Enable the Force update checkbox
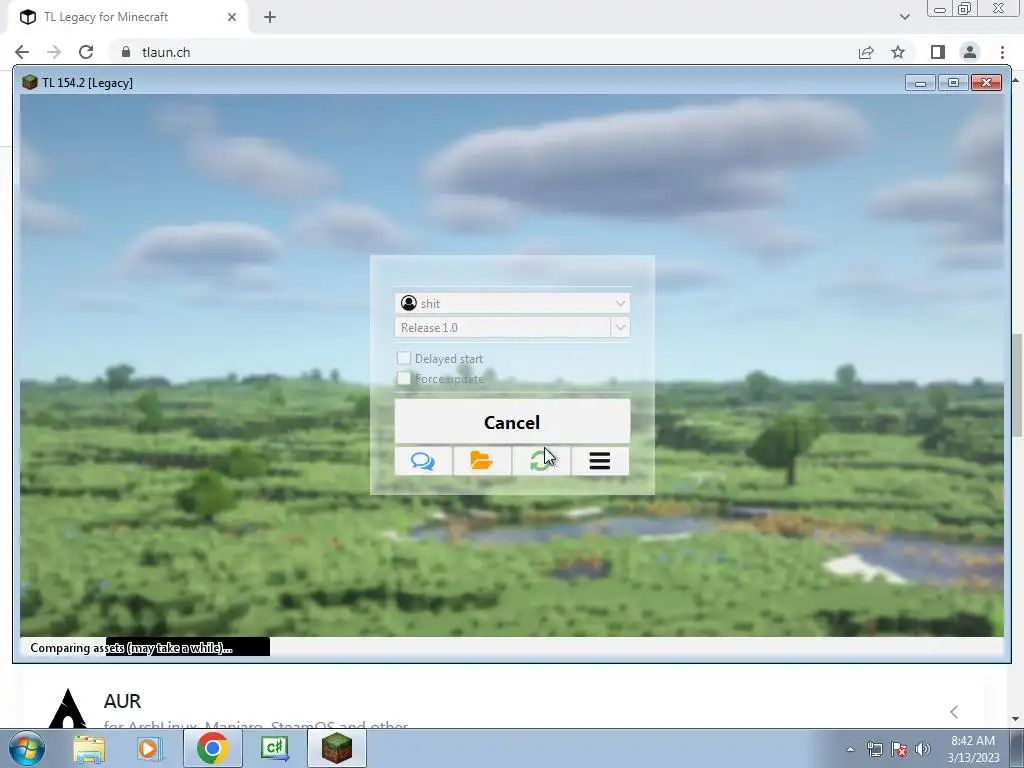The height and width of the screenshot is (768, 1024). 404,379
